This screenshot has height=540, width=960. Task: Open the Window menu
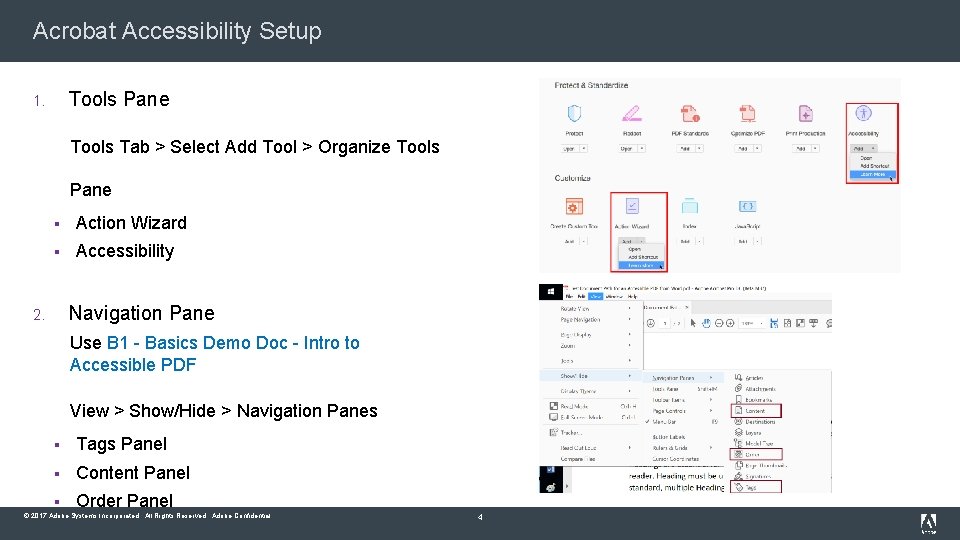click(x=614, y=296)
